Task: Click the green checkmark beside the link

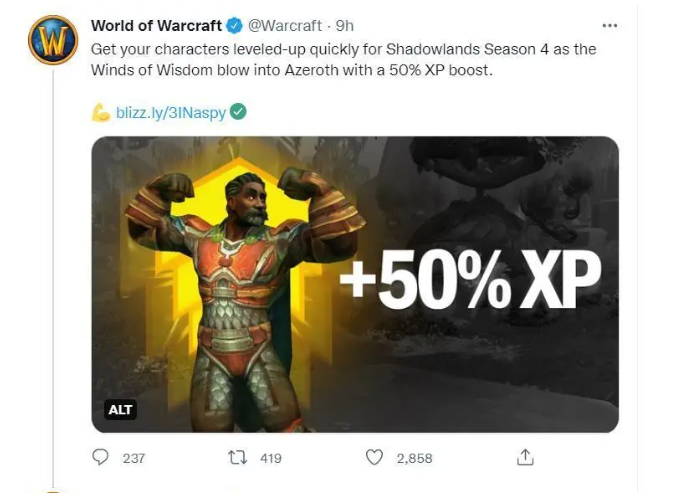Action: coord(239,112)
